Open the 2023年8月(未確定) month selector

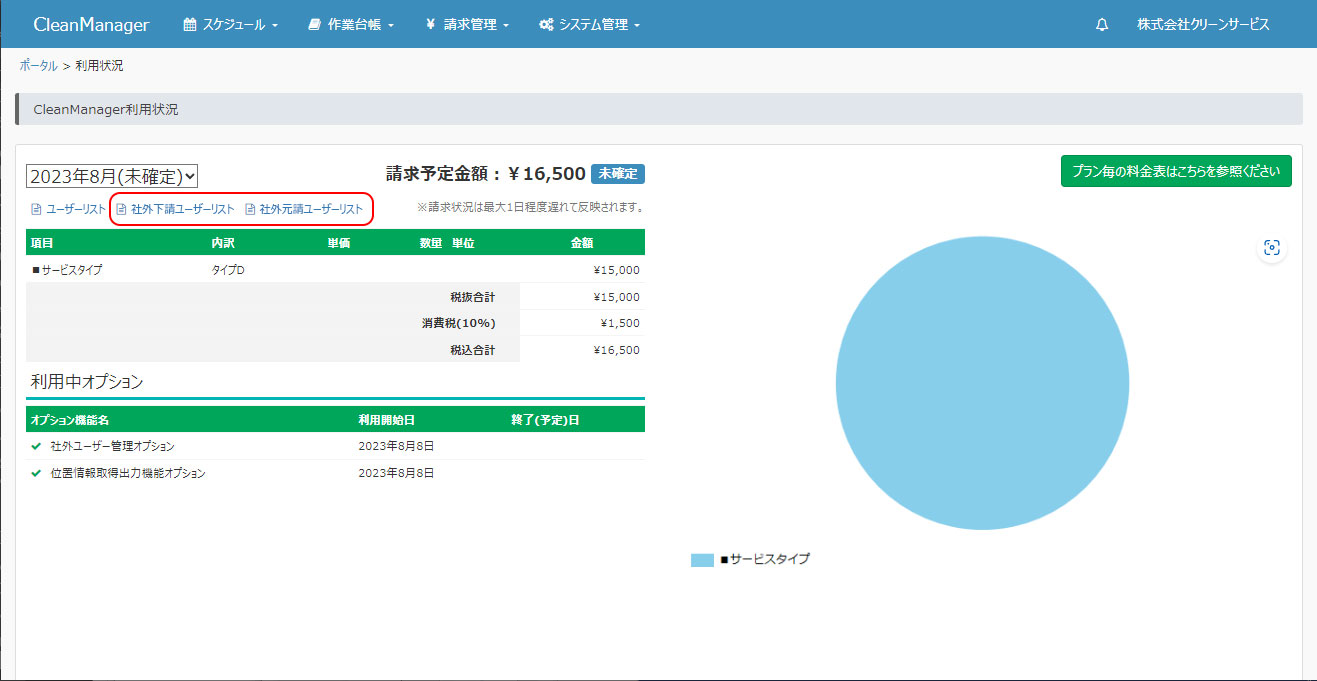(112, 176)
